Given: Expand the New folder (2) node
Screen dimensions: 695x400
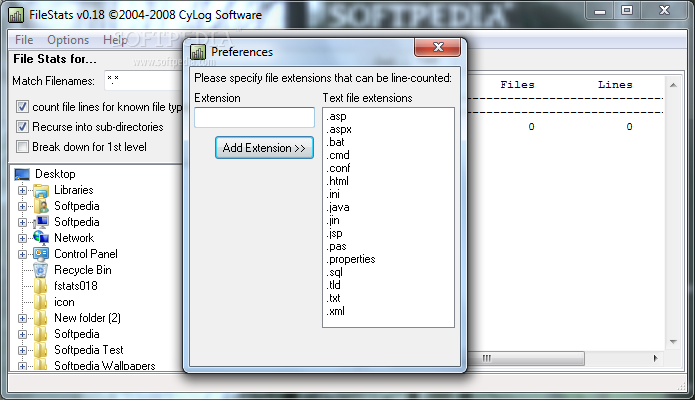Looking at the screenshot, I should [22, 318].
